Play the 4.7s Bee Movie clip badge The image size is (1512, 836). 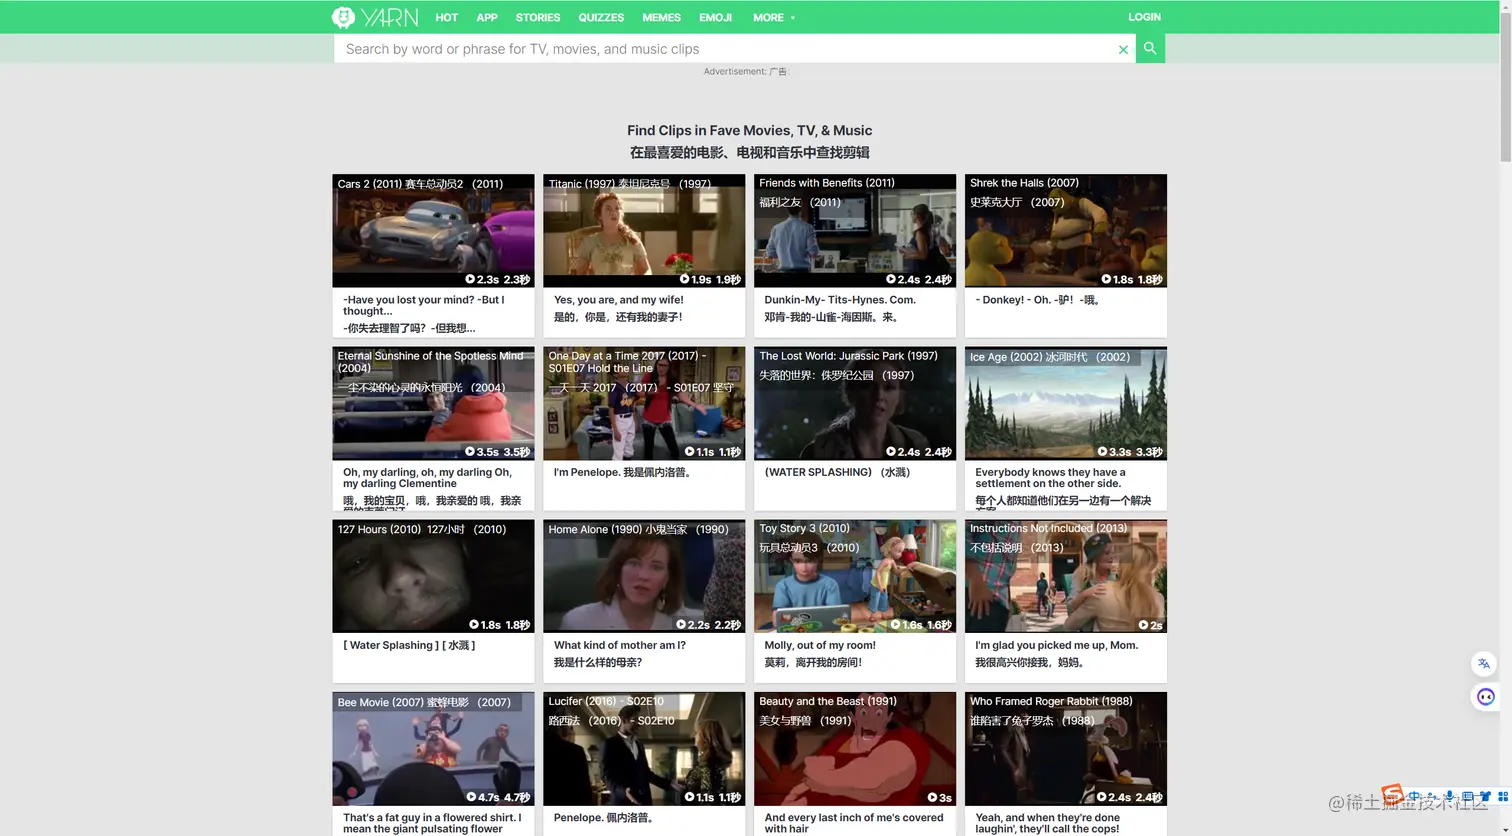coord(497,797)
